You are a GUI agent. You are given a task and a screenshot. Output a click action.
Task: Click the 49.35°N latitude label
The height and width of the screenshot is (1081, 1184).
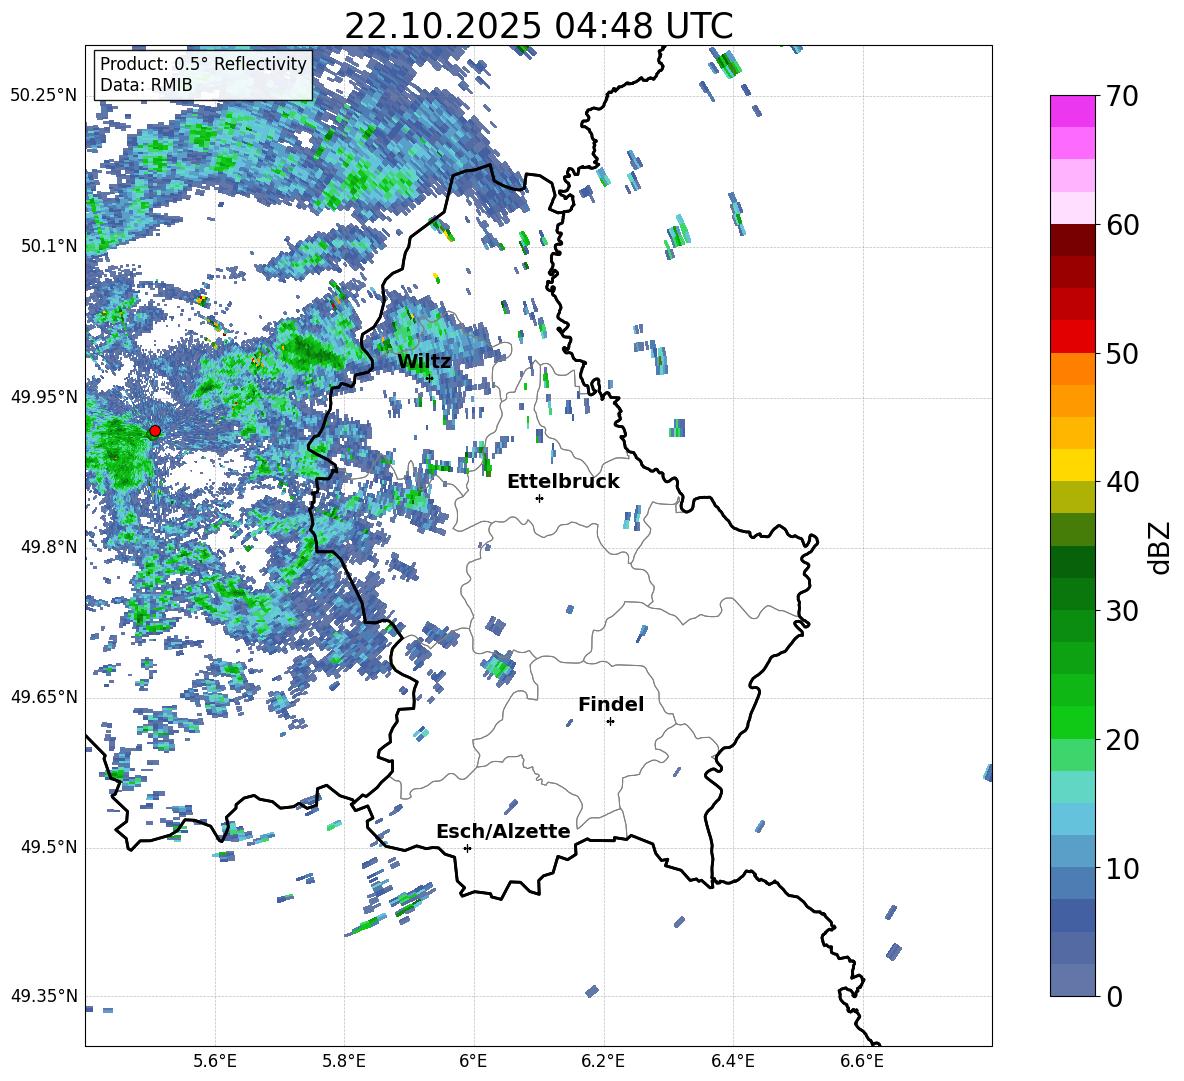[x=44, y=996]
